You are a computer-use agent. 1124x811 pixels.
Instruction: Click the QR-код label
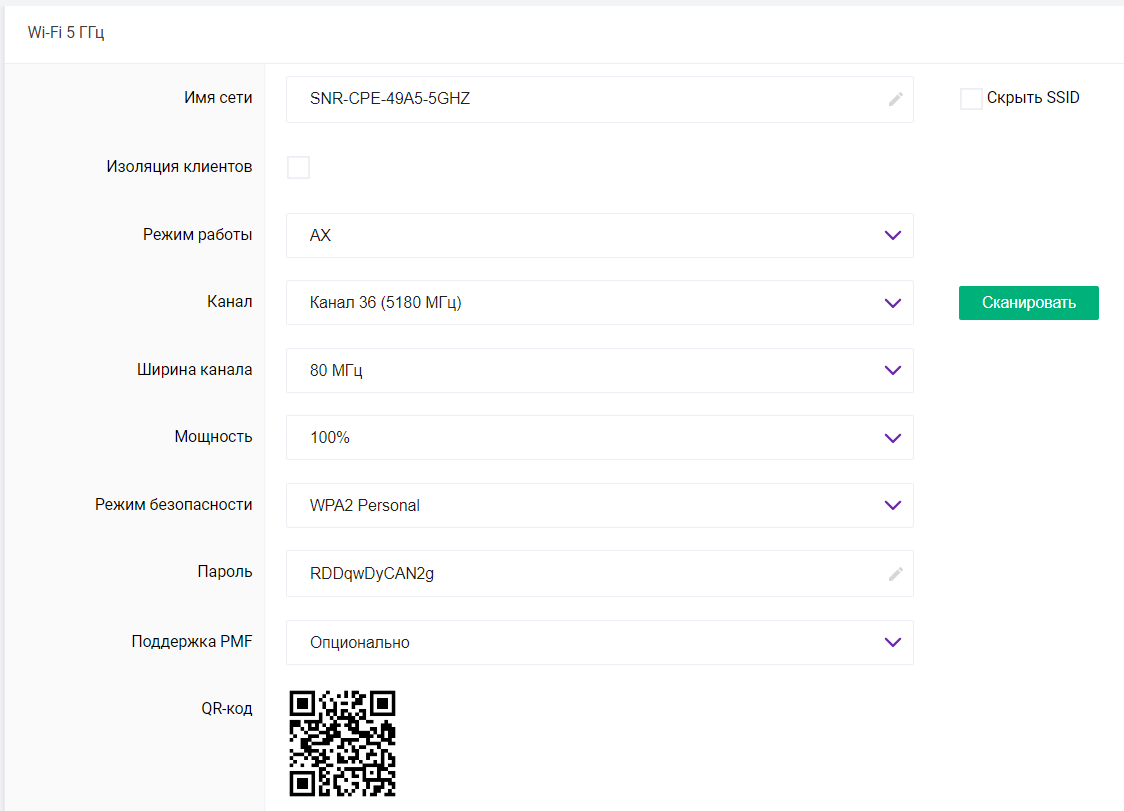point(227,708)
